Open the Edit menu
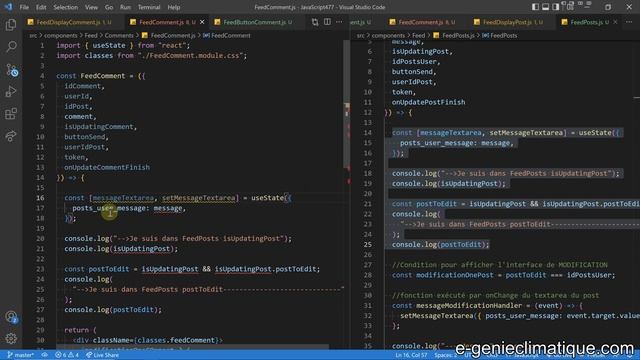The width and height of the screenshot is (640, 360). [x=41, y=7]
